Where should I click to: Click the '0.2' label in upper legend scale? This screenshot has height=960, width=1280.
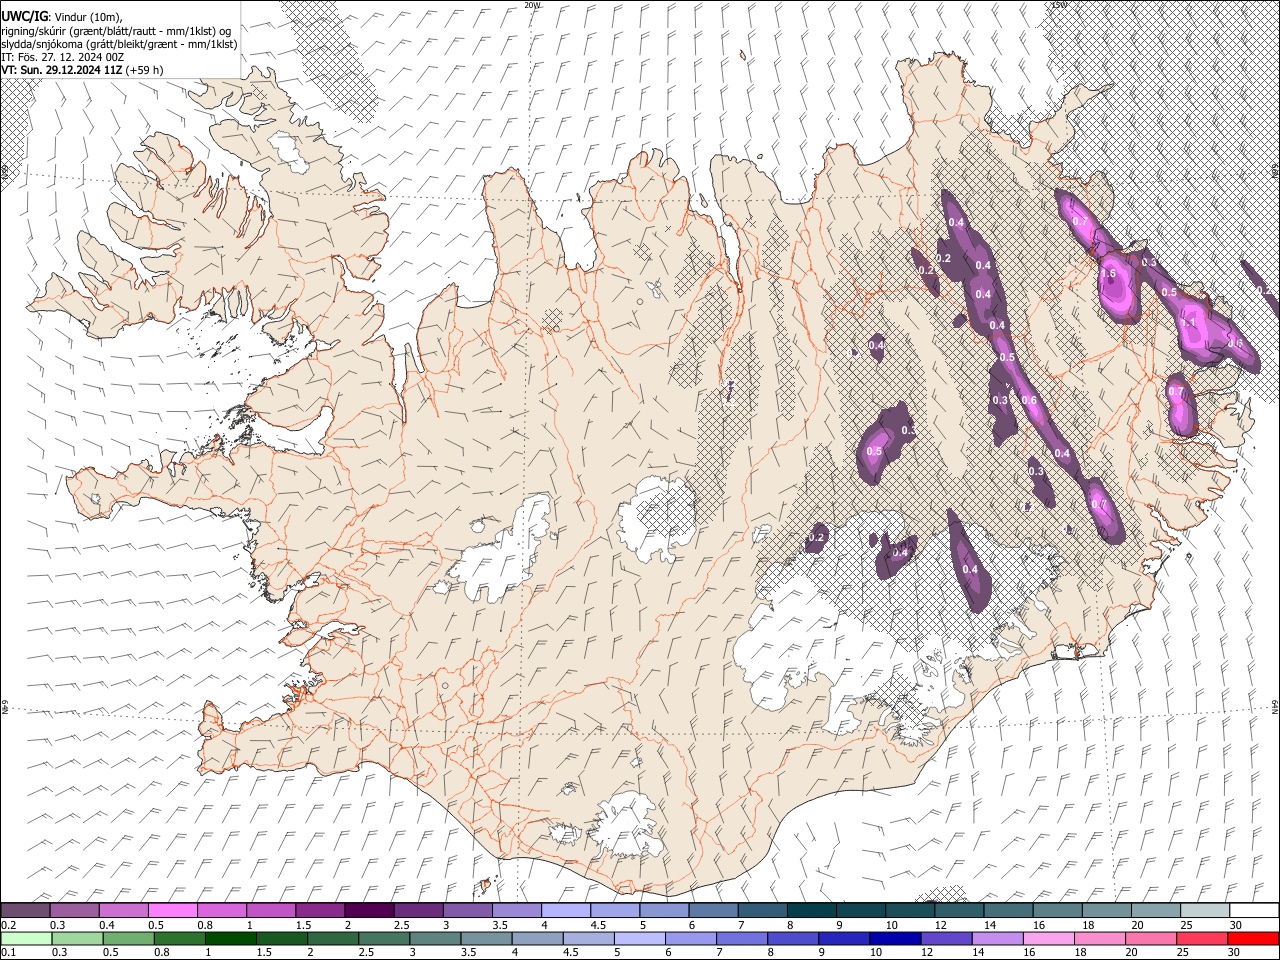(9, 925)
